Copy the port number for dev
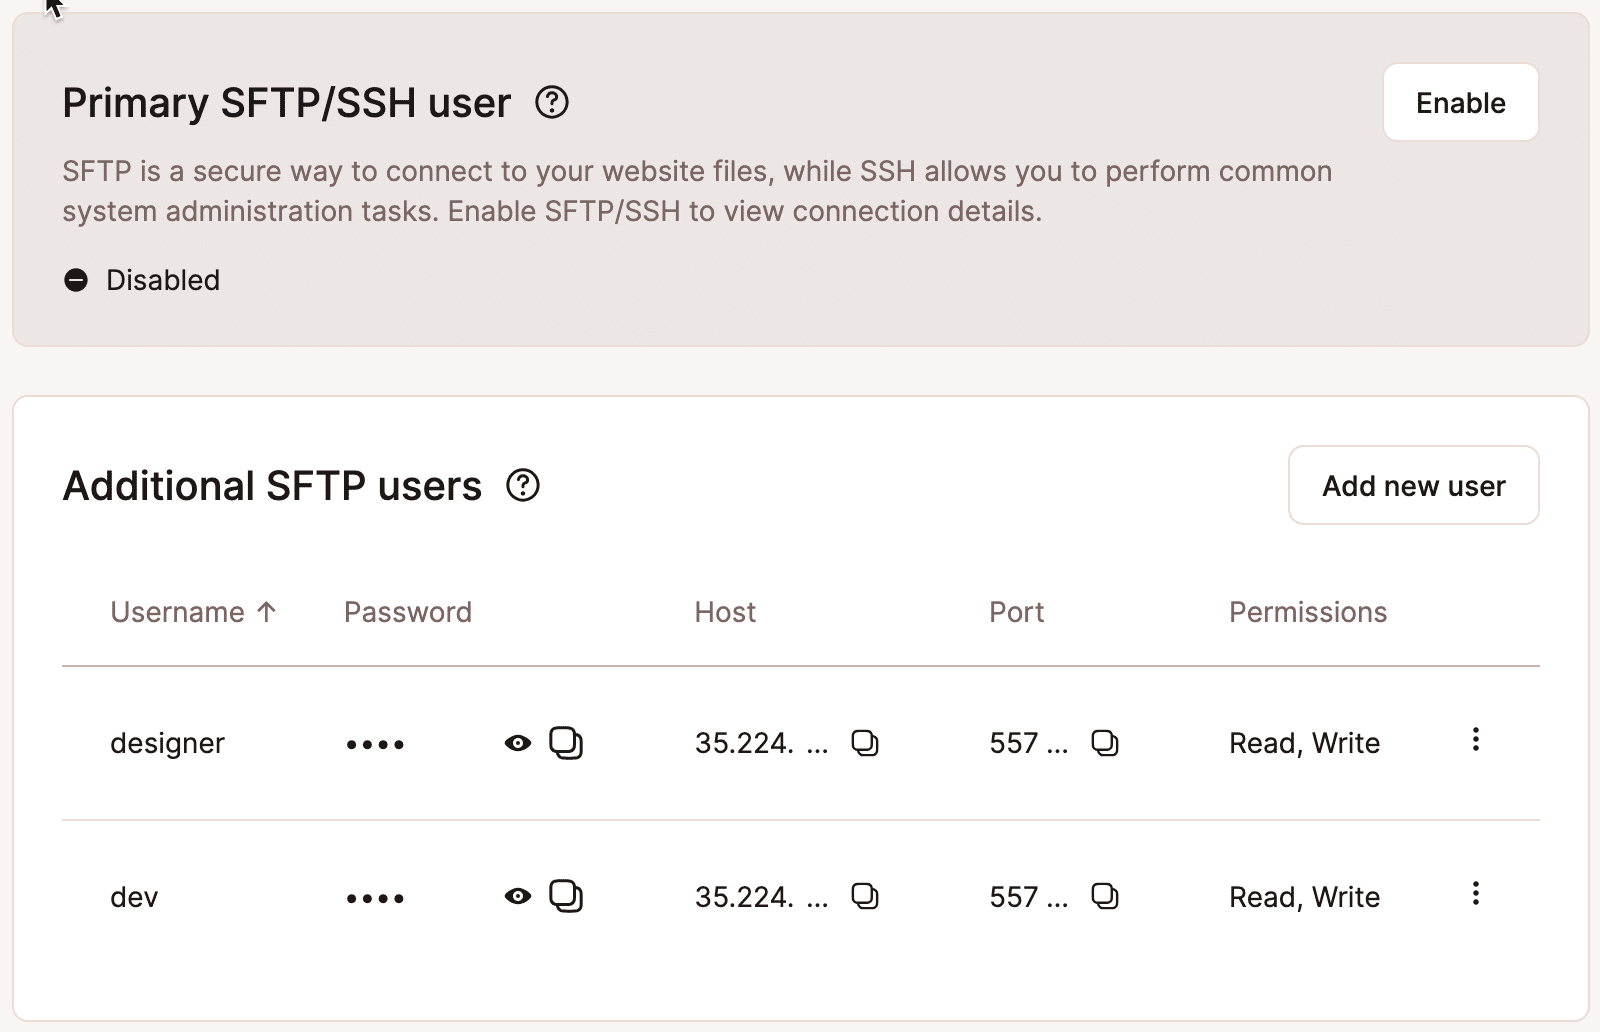Viewport: 1600px width, 1032px height. tap(1103, 897)
